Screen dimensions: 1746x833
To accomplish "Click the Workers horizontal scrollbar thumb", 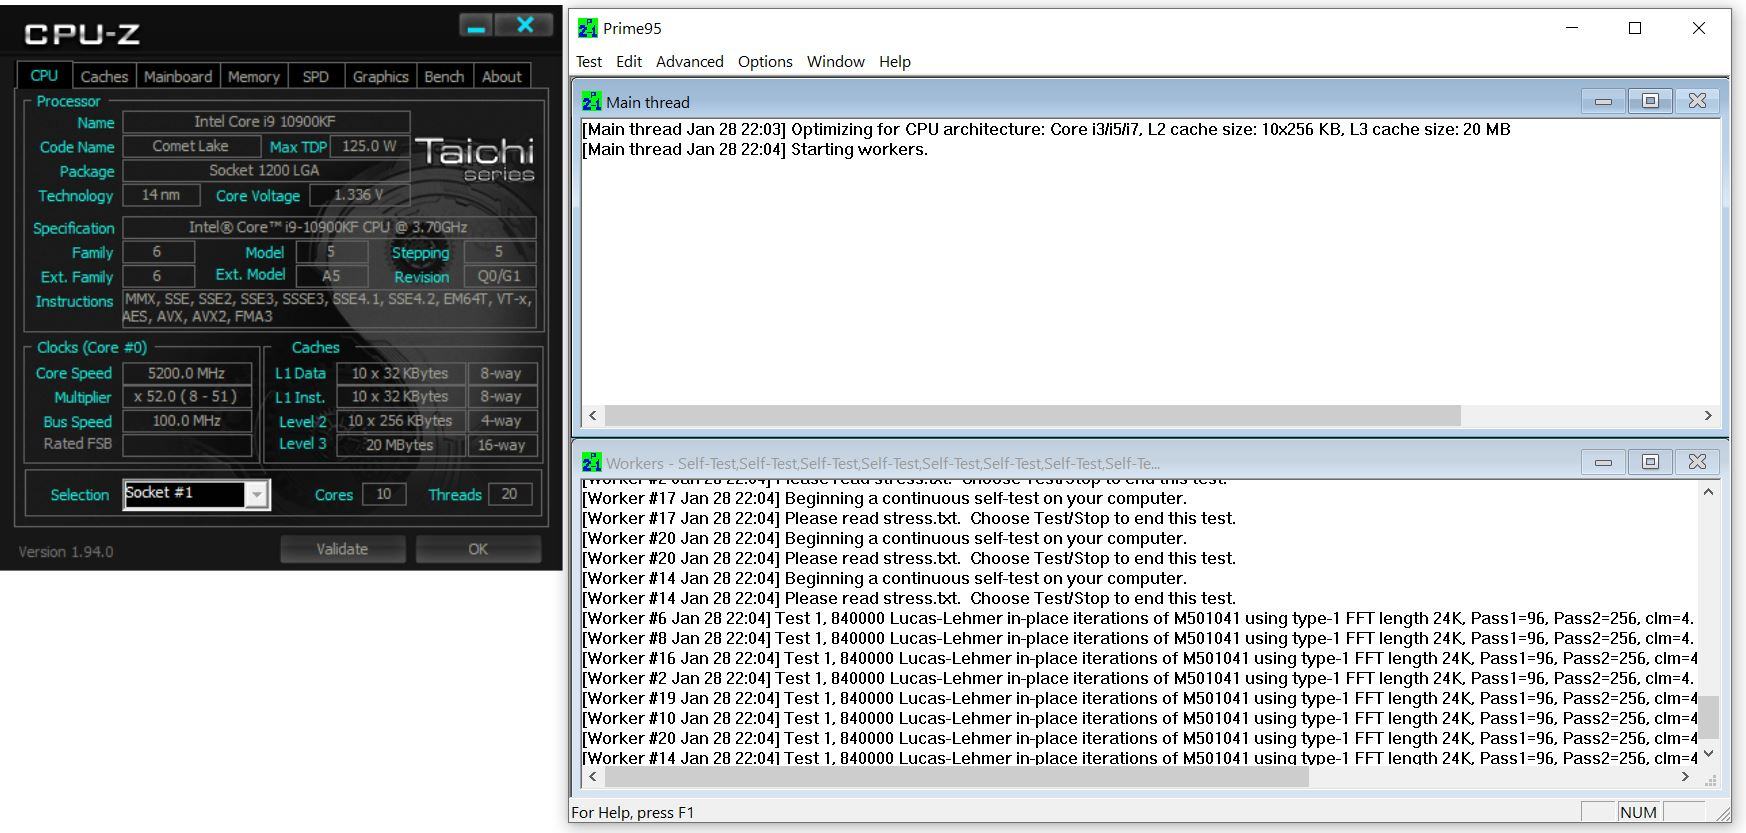I will point(956,777).
